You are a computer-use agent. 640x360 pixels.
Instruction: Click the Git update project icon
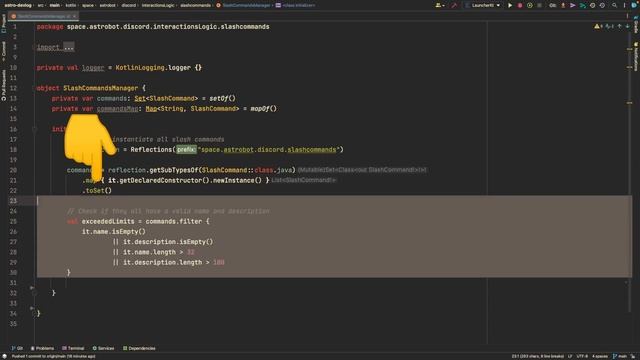(x=563, y=5)
